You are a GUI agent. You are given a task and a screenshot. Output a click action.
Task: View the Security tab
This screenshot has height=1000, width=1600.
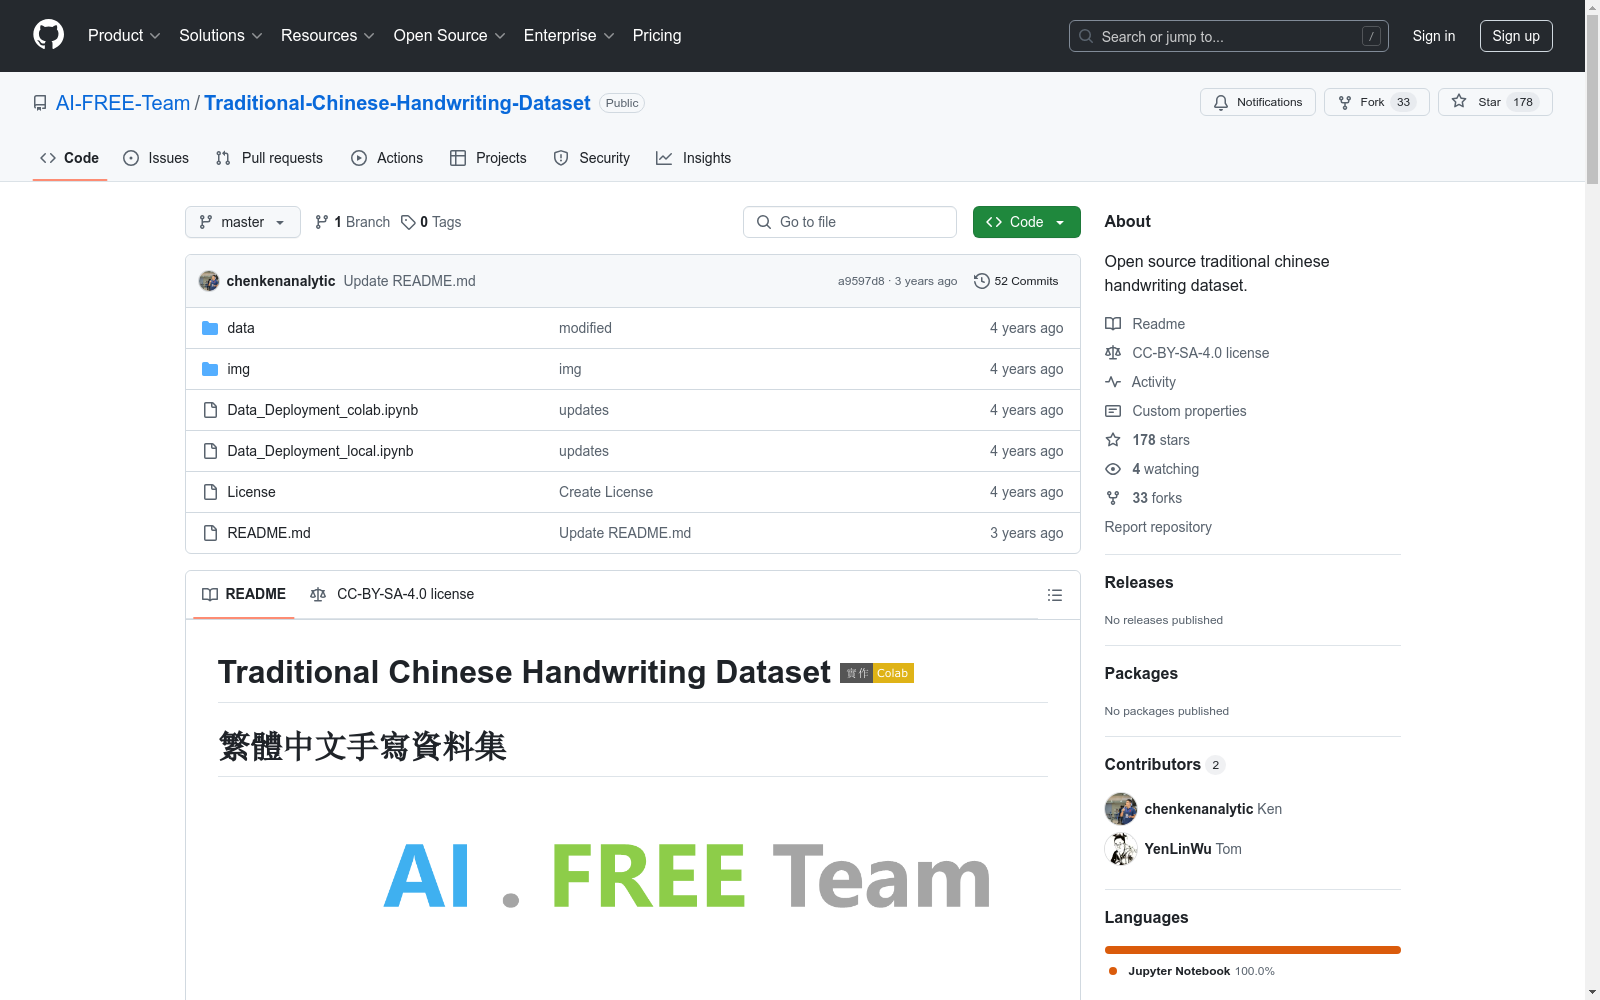tap(592, 158)
